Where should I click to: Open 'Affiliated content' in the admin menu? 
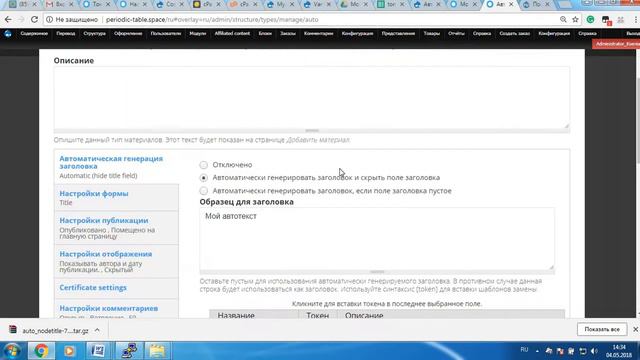point(232,33)
